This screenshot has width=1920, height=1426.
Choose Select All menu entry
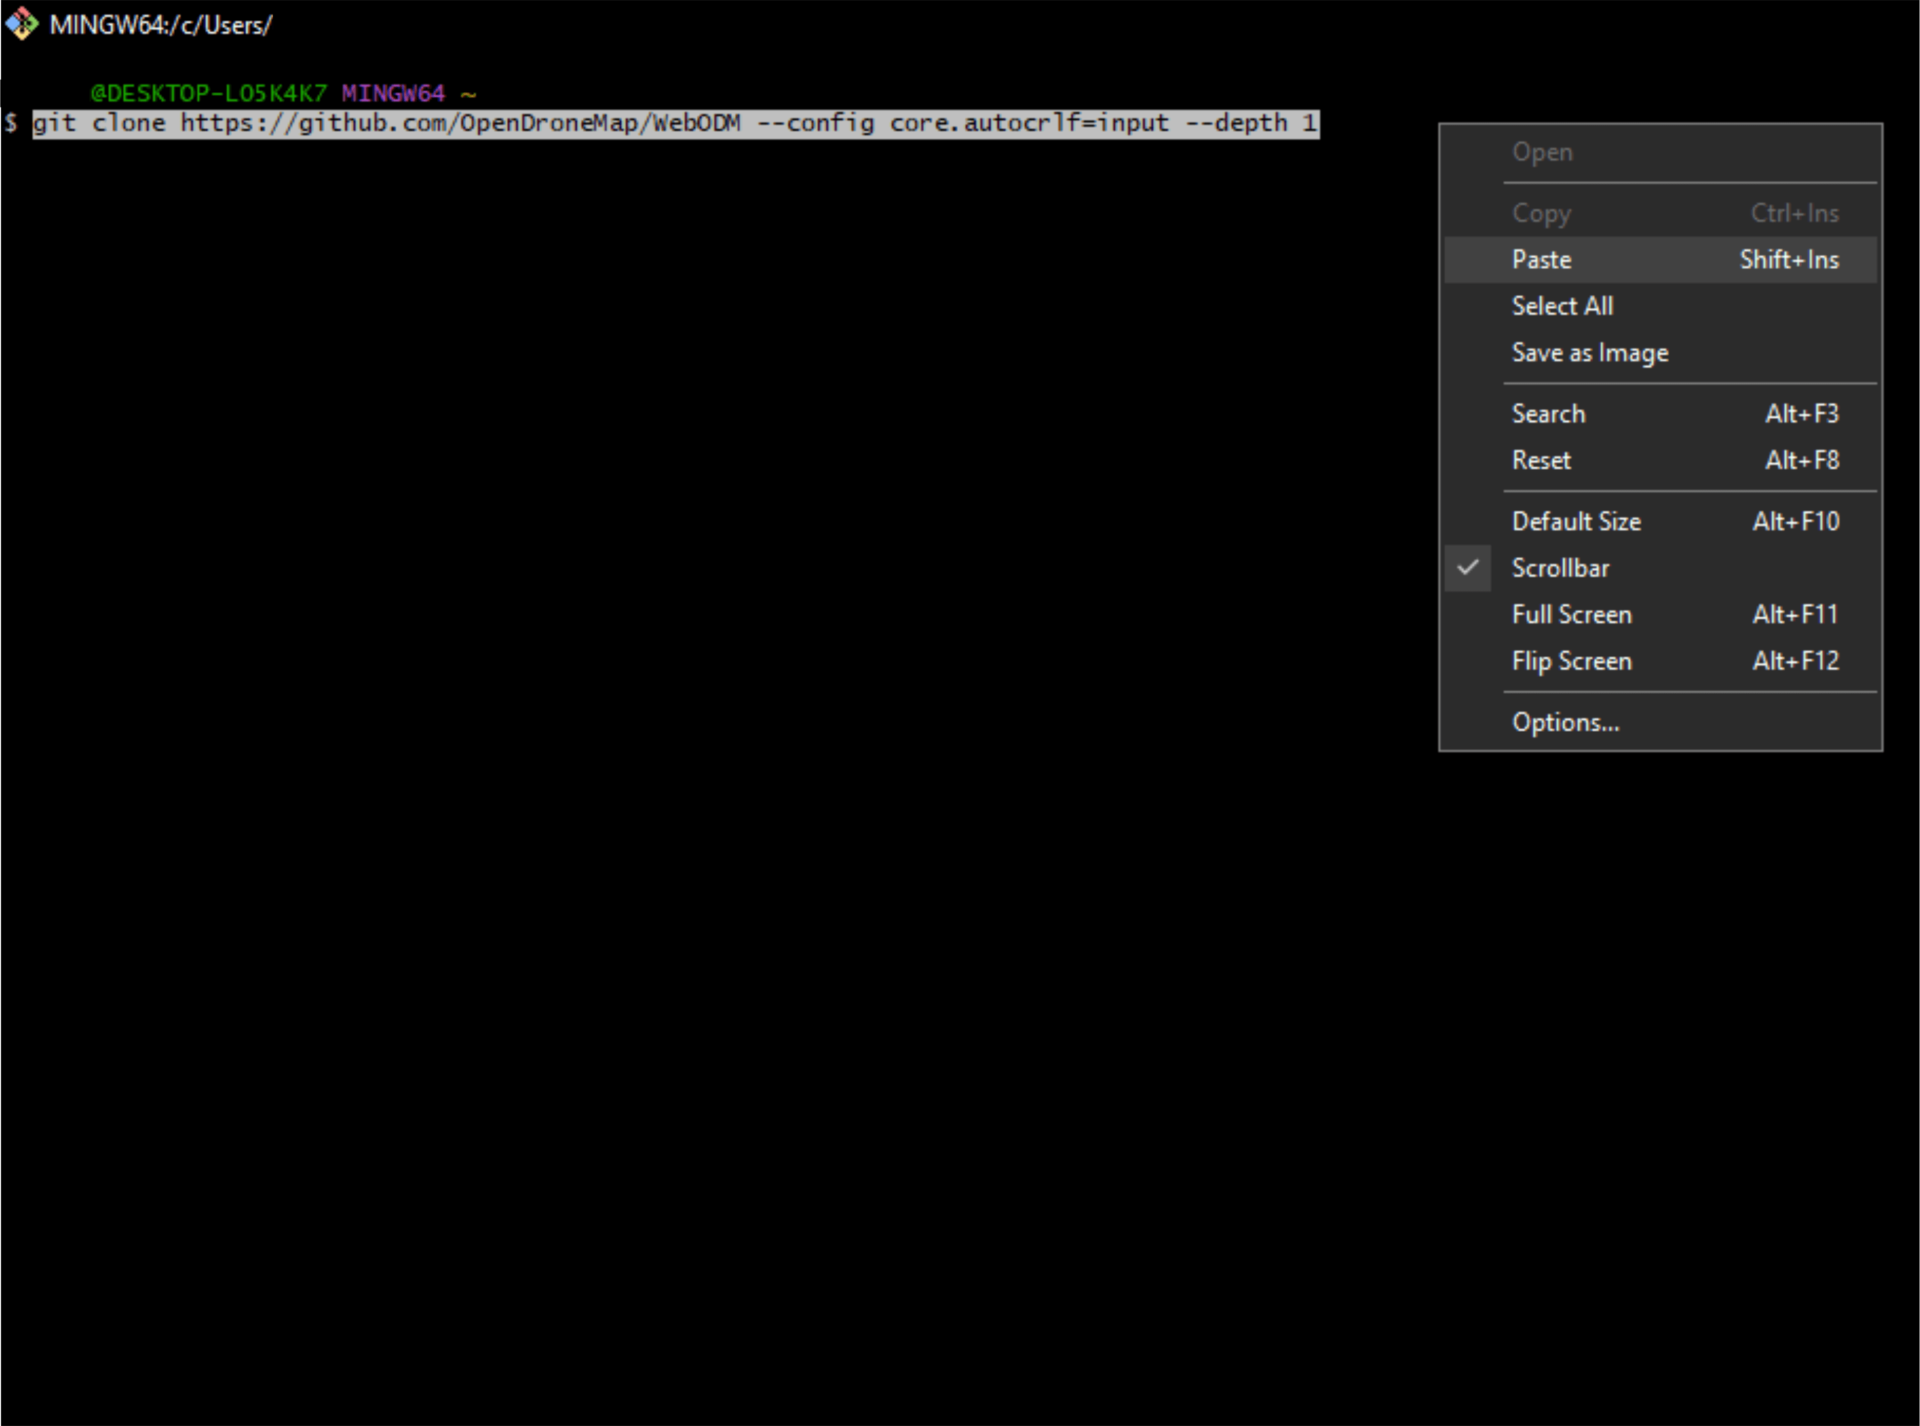[x=1561, y=306]
